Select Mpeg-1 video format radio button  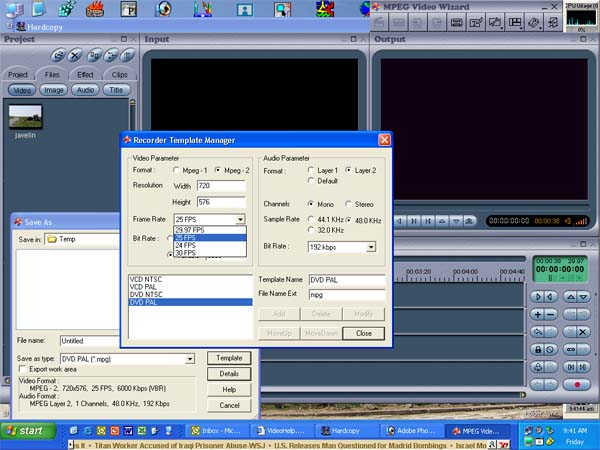pyautogui.click(x=176, y=170)
